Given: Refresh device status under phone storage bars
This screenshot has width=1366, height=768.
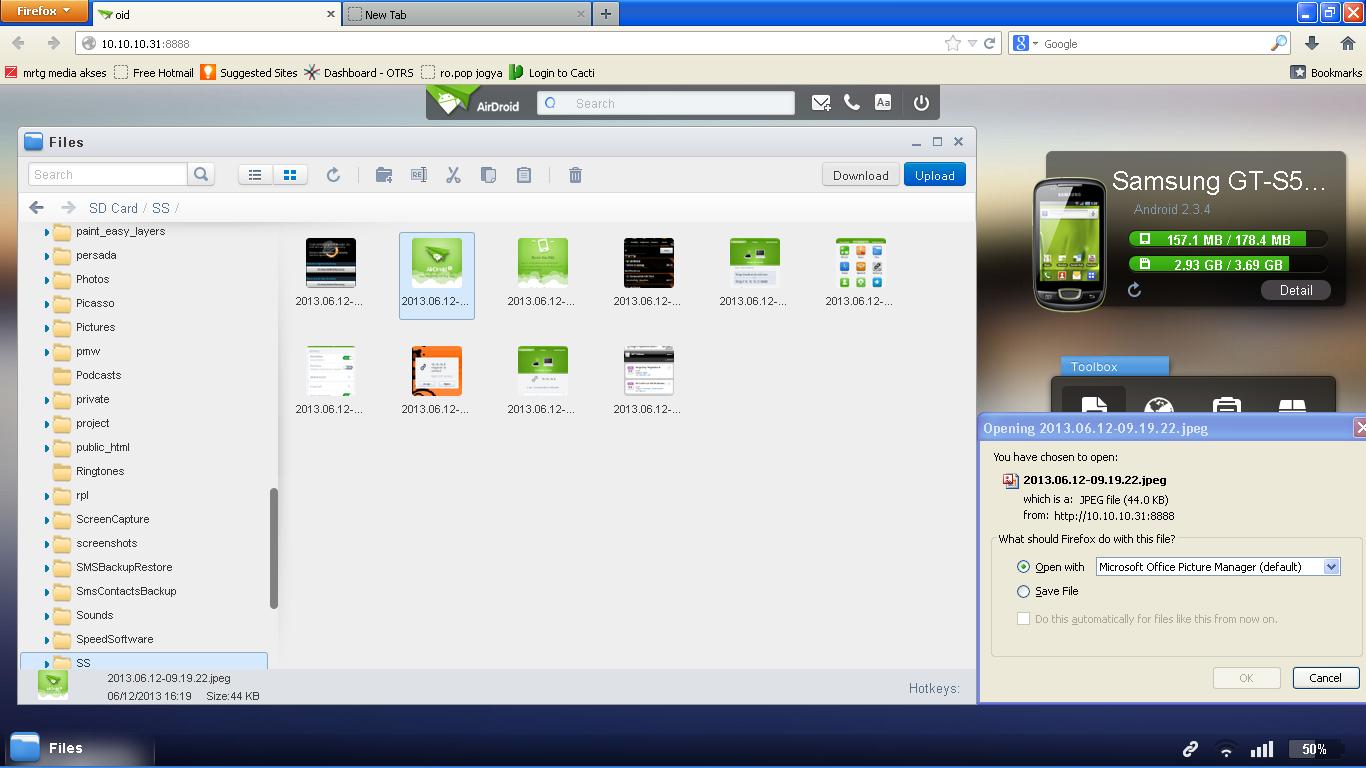Looking at the screenshot, I should pos(1135,290).
